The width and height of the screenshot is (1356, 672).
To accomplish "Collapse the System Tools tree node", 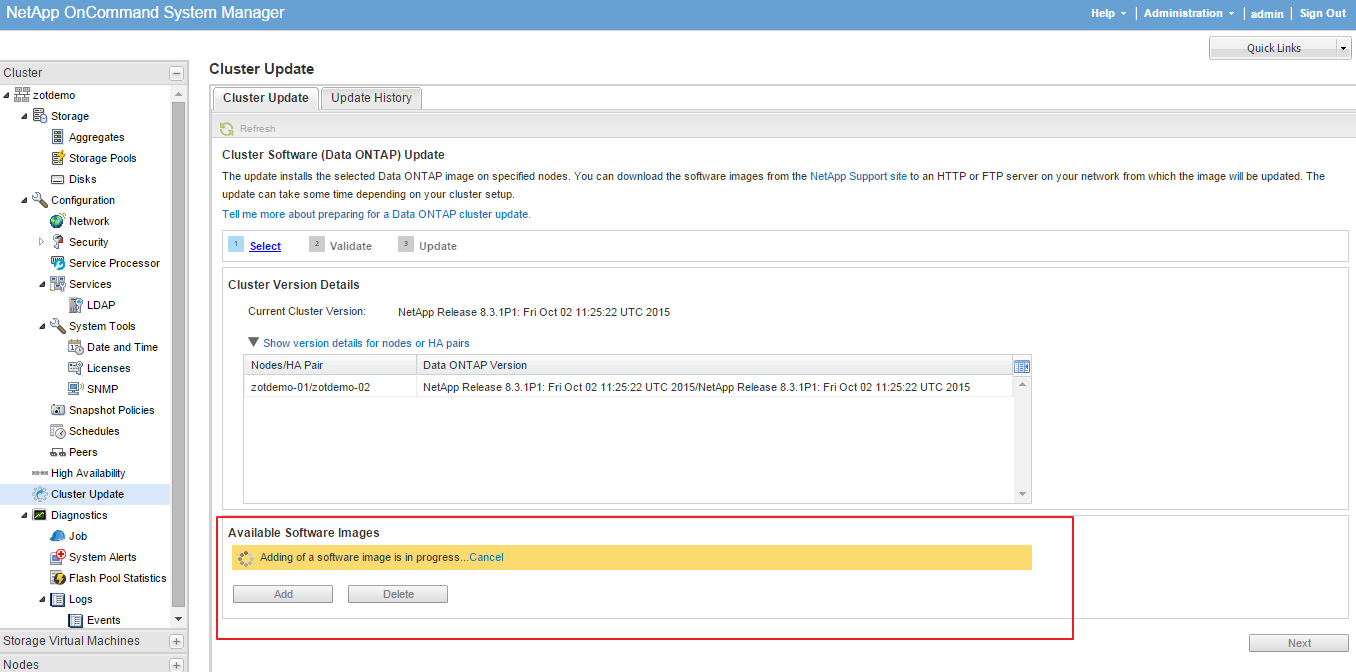I will point(43,326).
